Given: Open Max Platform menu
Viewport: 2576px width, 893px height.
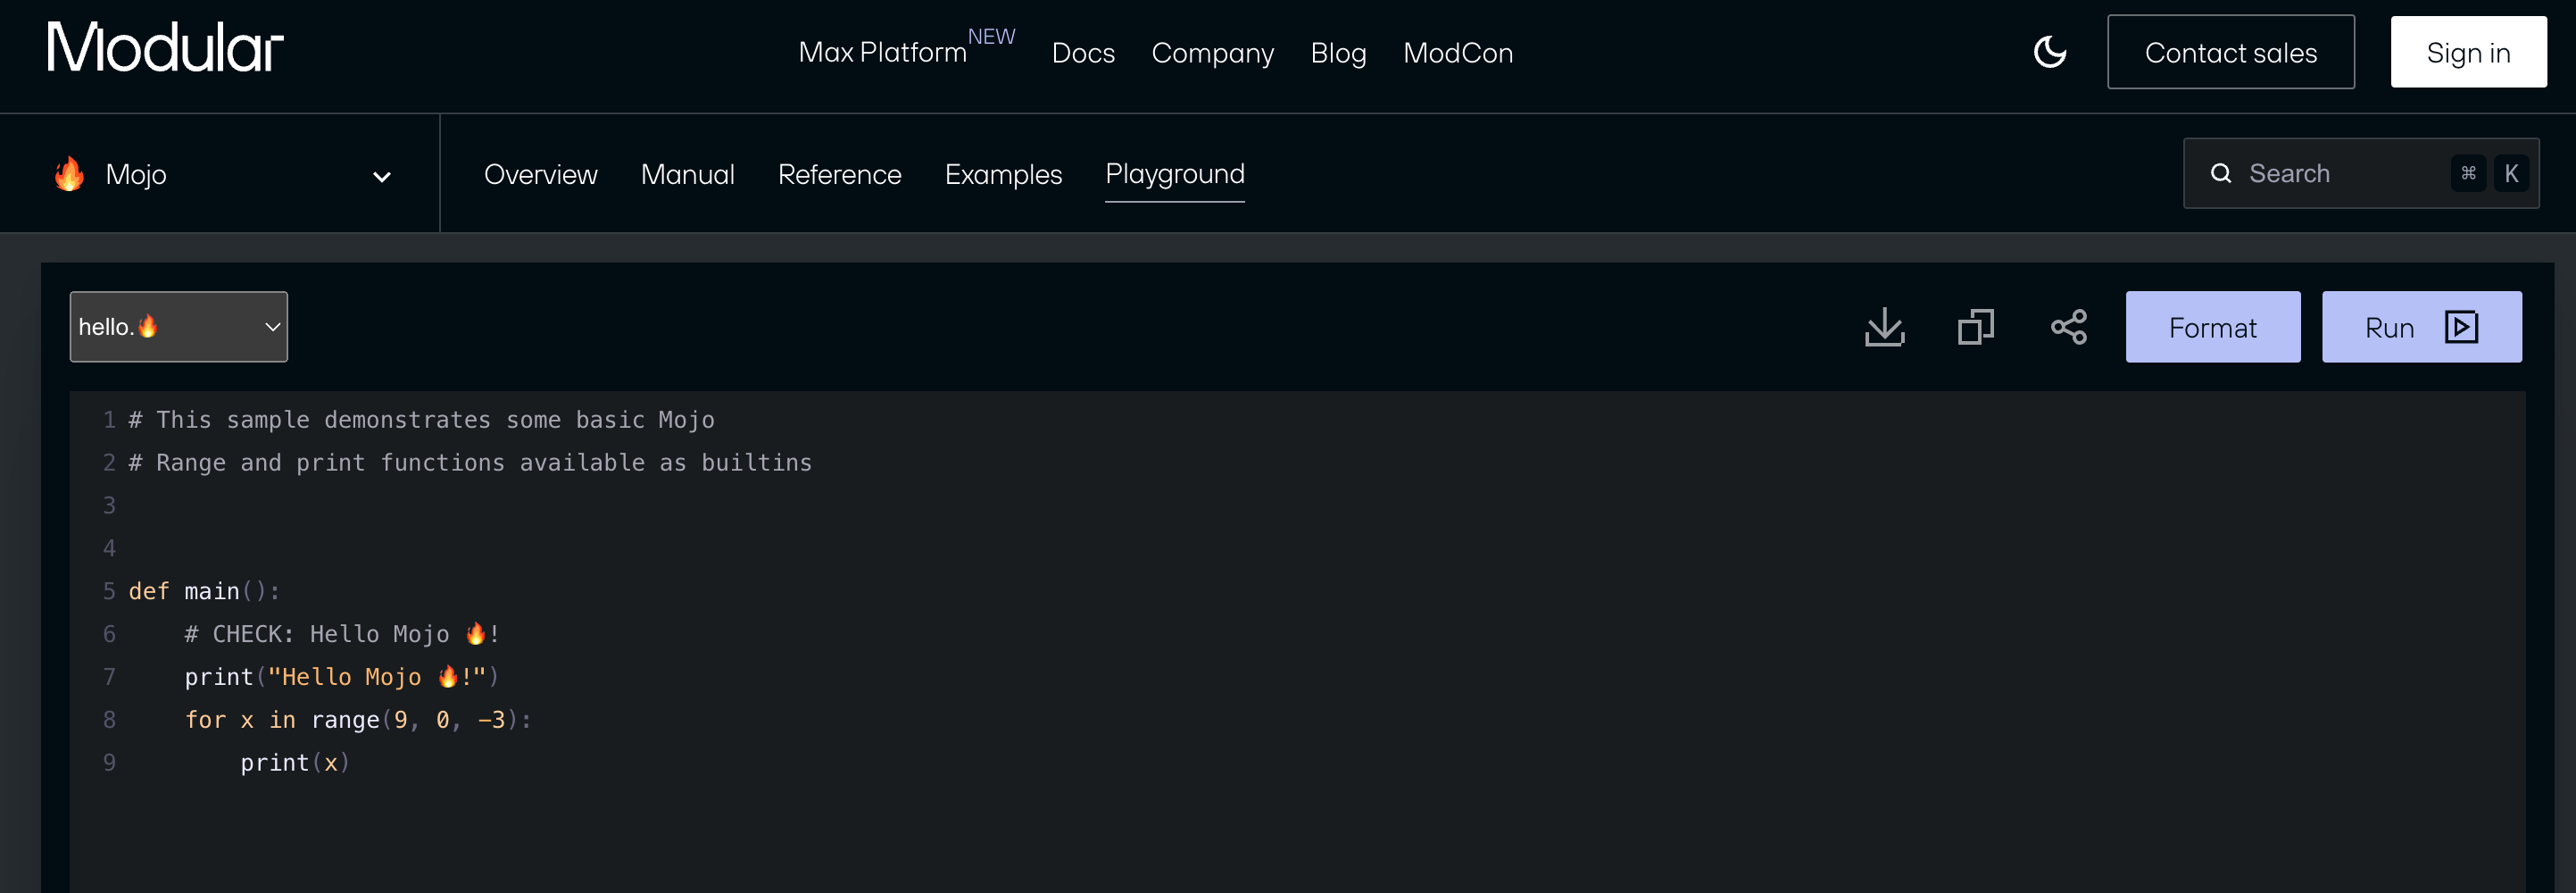Looking at the screenshot, I should [882, 53].
